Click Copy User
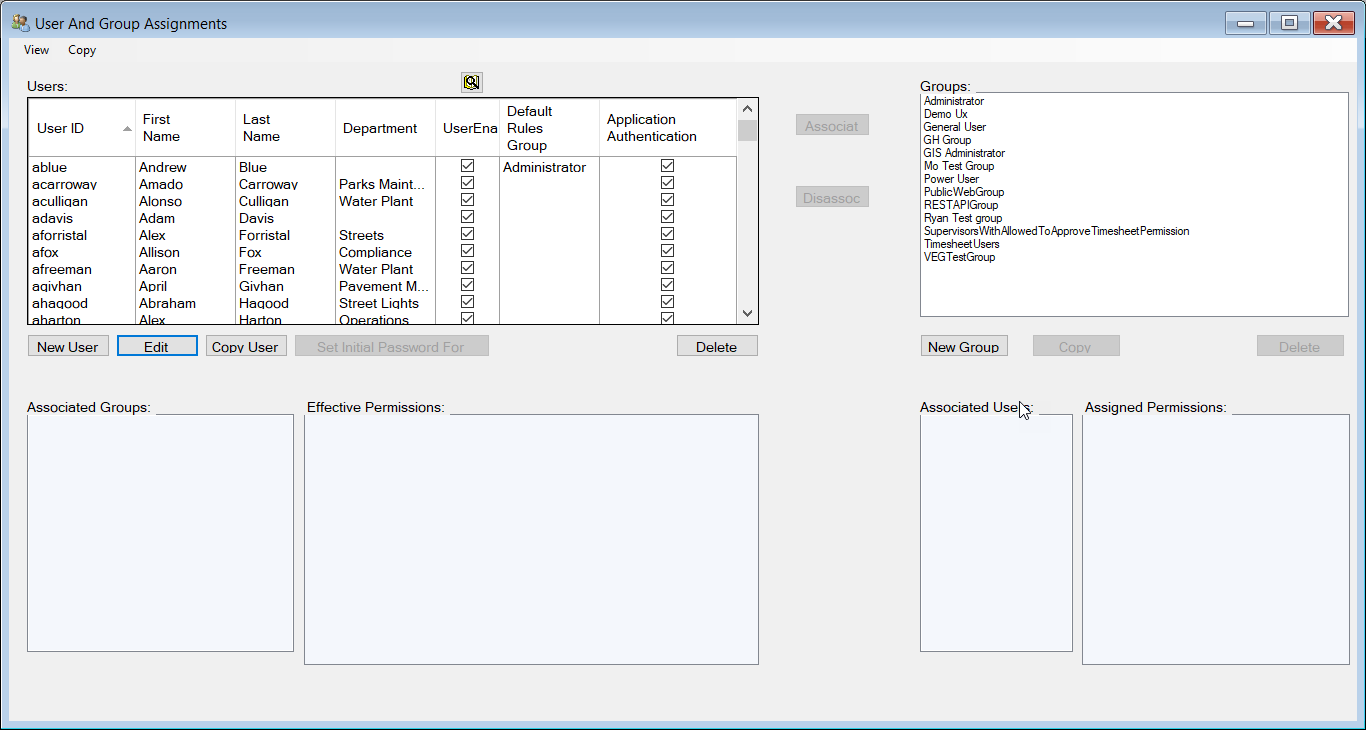Viewport: 1366px width, 730px height. [246, 345]
